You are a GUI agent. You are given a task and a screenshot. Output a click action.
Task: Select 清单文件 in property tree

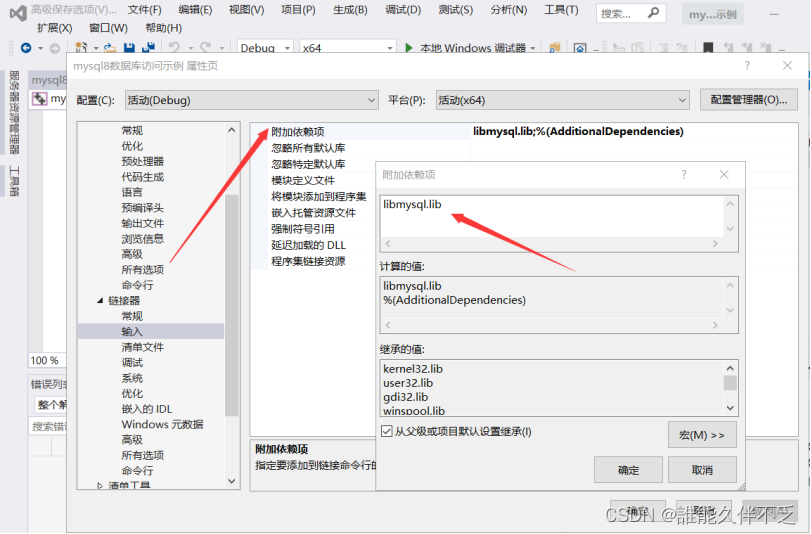tap(142, 347)
